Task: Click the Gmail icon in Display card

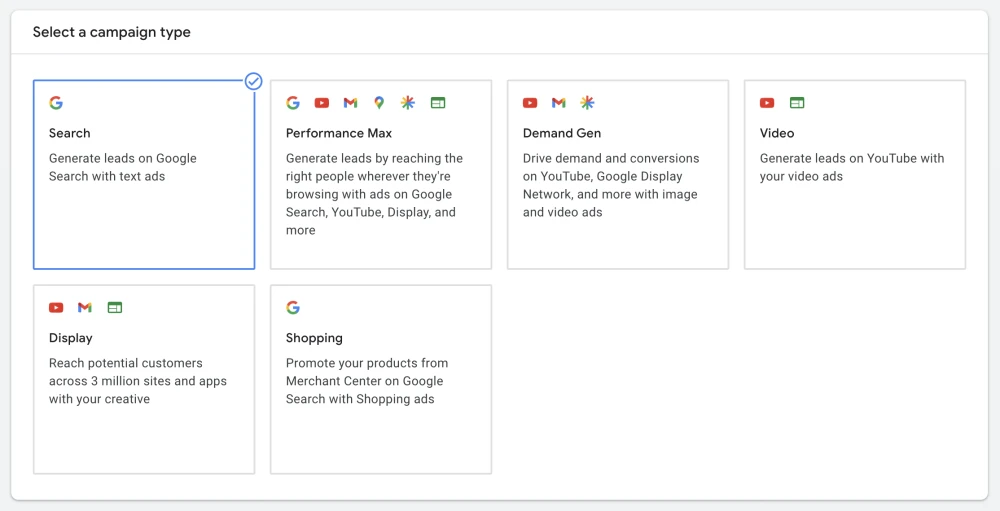Action: click(x=85, y=307)
